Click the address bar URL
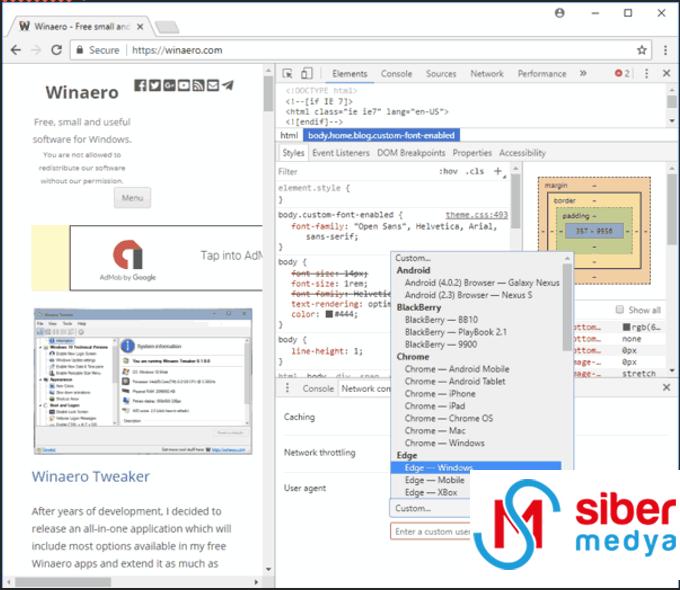This screenshot has width=680, height=590. 177,50
